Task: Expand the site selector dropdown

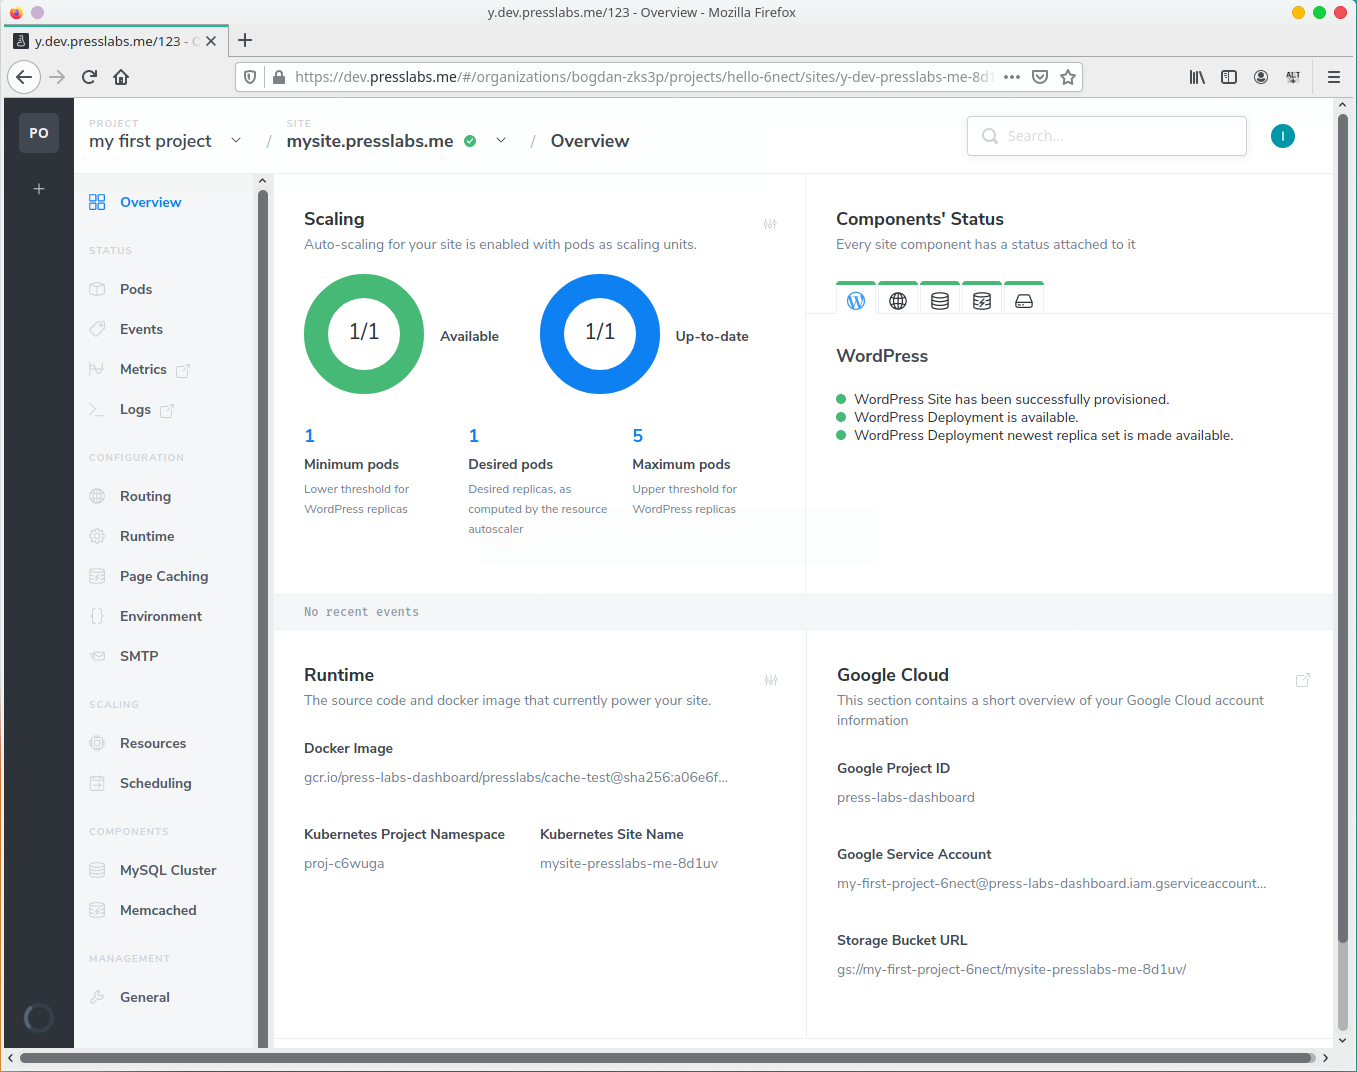Action: [x=501, y=140]
